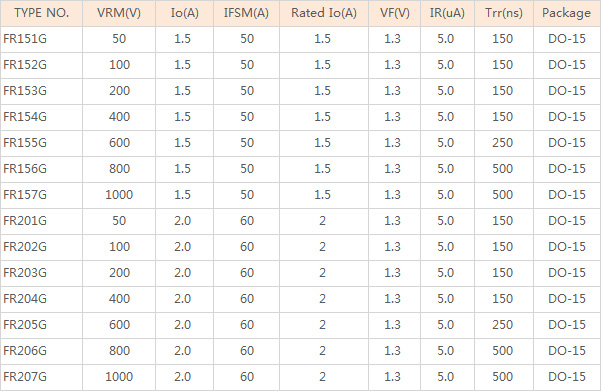Screen dimensions: 601x391
Task: Click the 1000 VRM value for FR157G
Action: pyautogui.click(x=119, y=195)
